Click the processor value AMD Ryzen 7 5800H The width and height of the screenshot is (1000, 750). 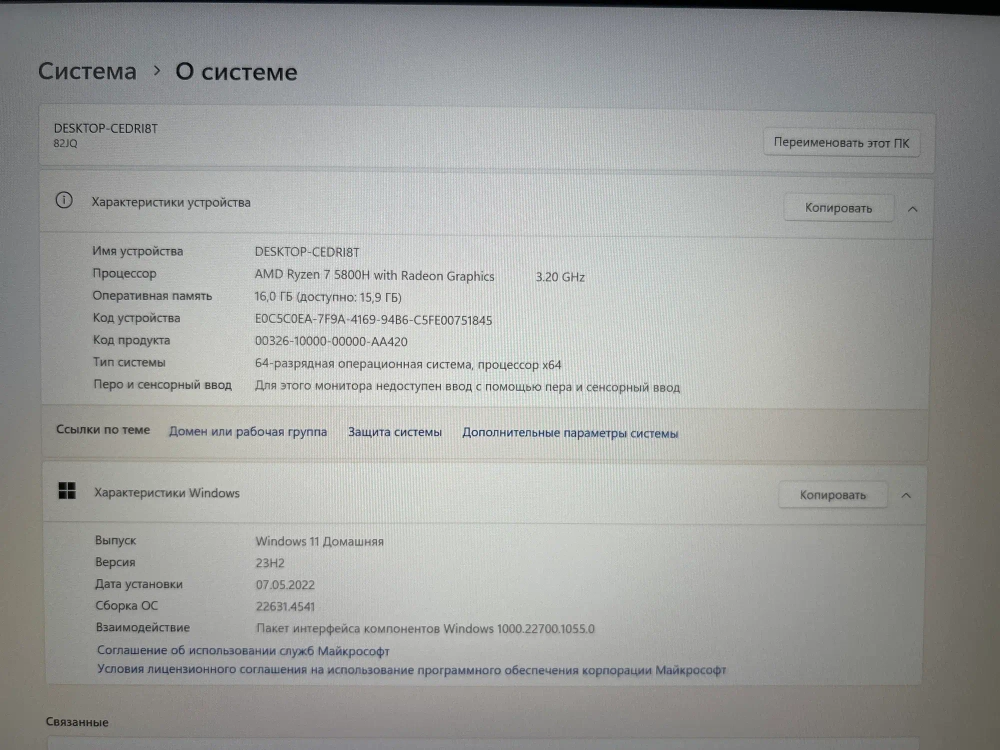tap(375, 276)
